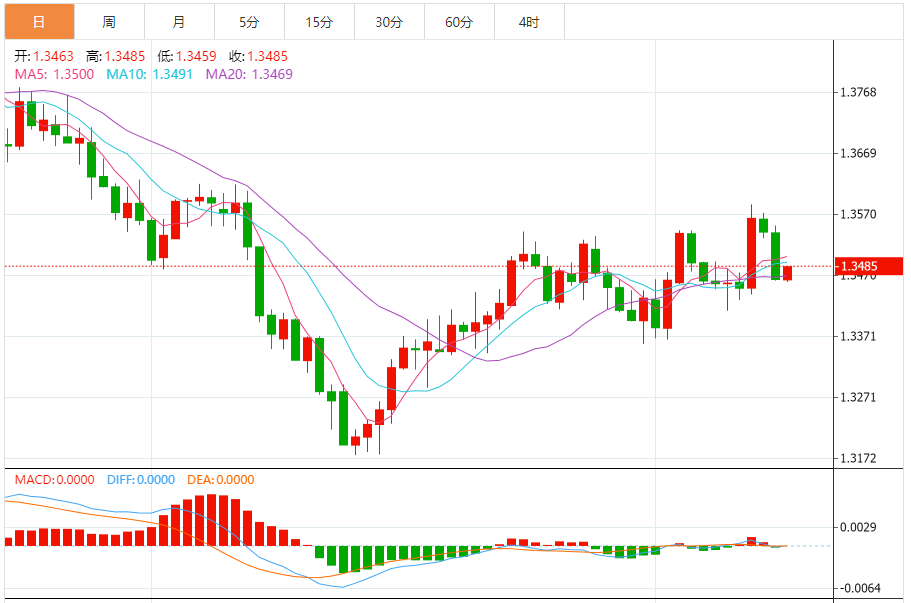Image resolution: width=911 pixels, height=603 pixels.
Task: Click the MA20: 1.3469 indicator label
Action: pyautogui.click(x=249, y=74)
